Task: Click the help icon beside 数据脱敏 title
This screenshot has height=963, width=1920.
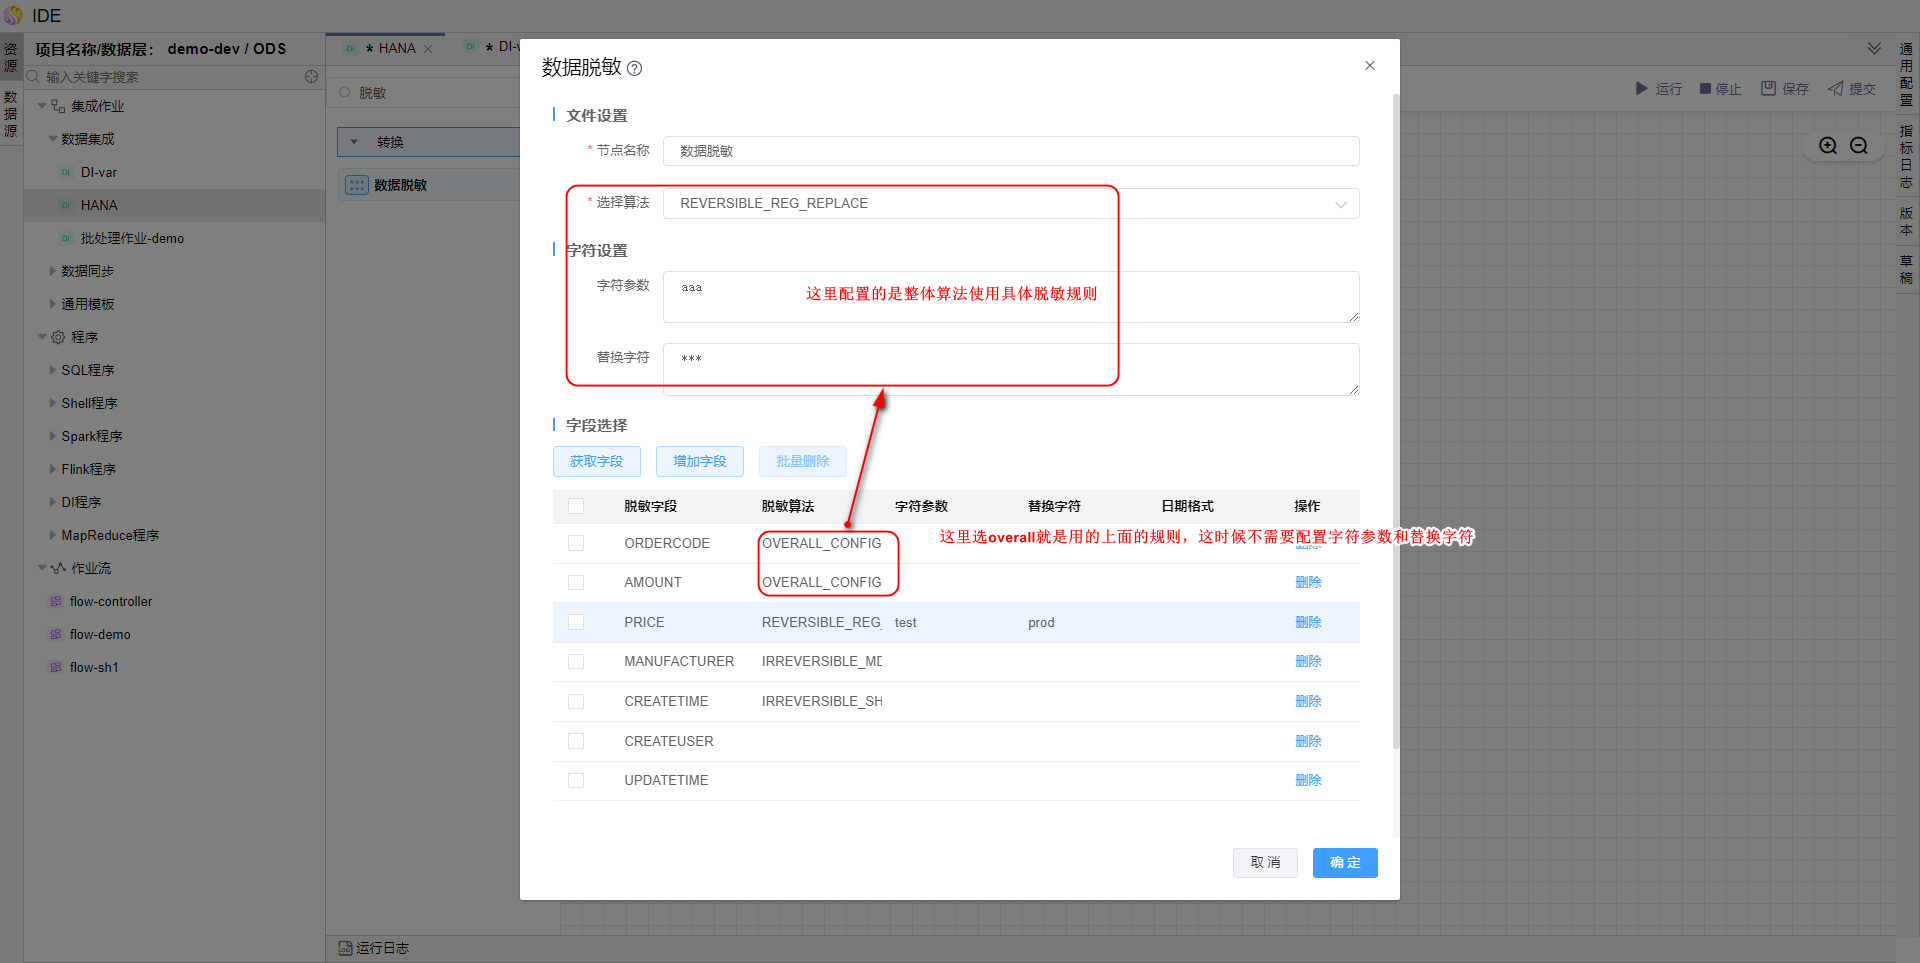Action: tap(634, 69)
